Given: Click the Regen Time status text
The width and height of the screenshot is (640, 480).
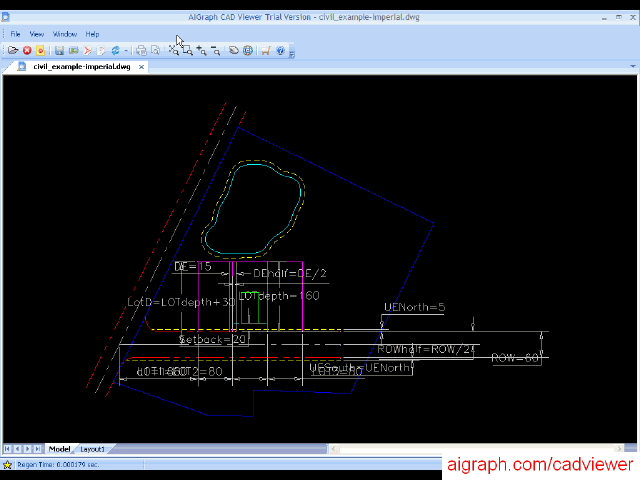Looking at the screenshot, I should [x=58, y=464].
